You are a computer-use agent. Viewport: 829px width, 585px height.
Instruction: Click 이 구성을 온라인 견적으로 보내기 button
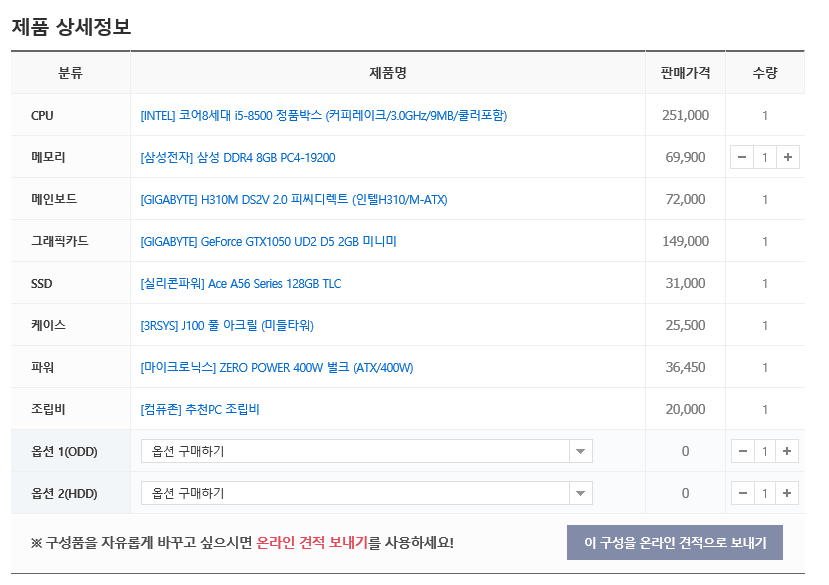coord(675,543)
